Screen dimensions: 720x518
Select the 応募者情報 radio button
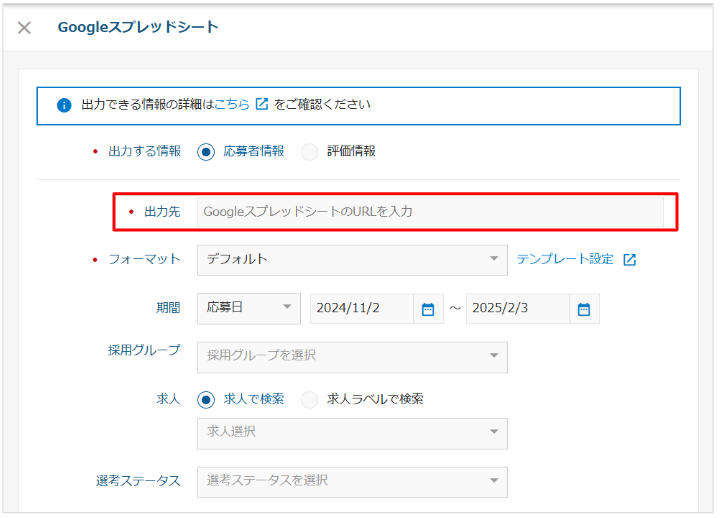[x=206, y=152]
